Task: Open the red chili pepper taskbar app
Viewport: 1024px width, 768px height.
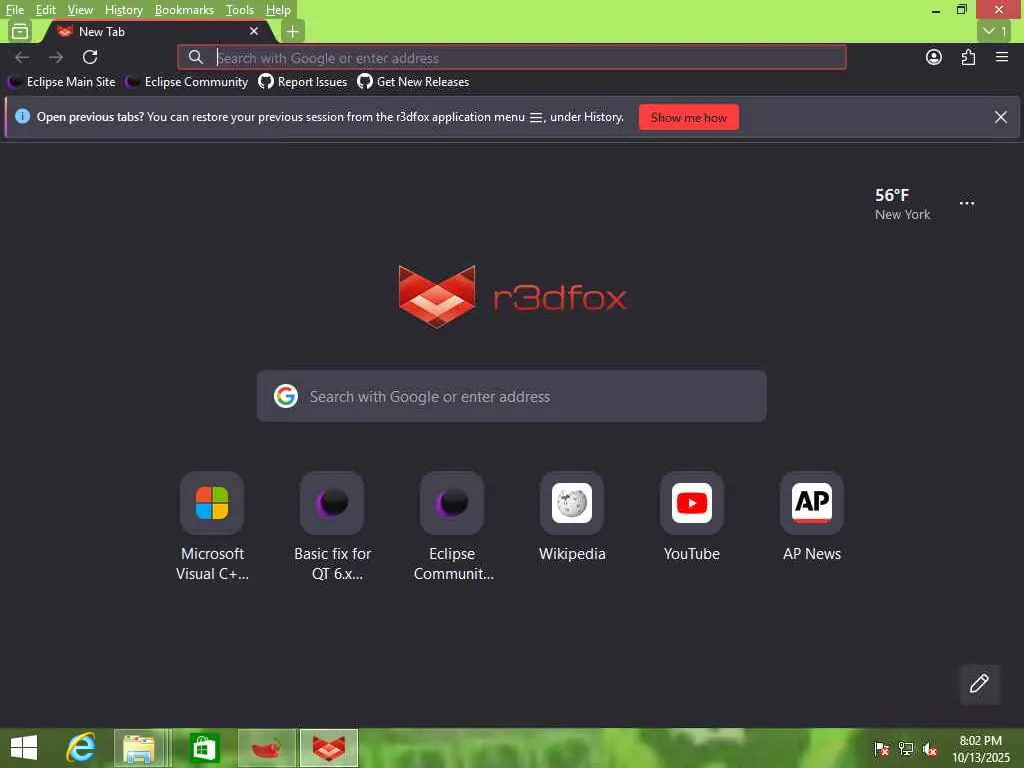Action: tap(266, 748)
